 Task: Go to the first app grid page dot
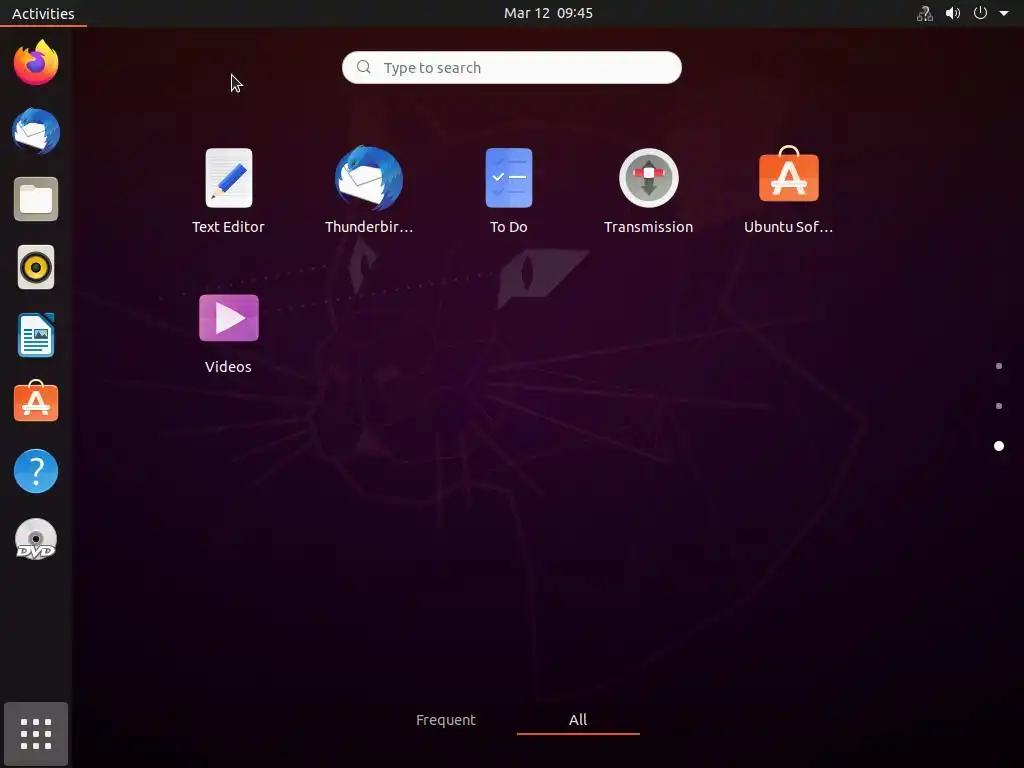999,366
